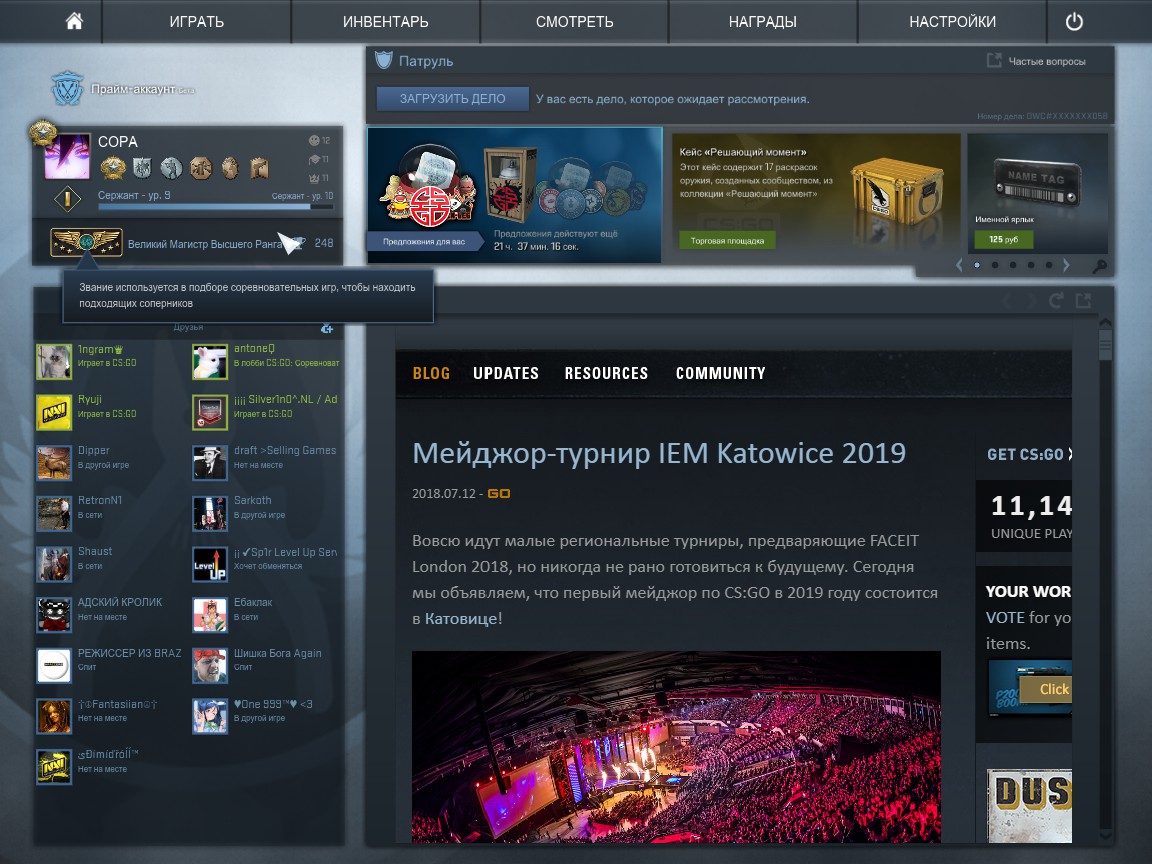Switch to the BLOG tab

(x=431, y=373)
